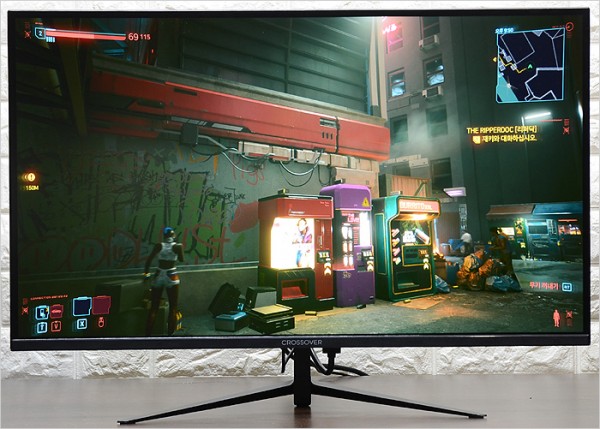The width and height of the screenshot is (600, 429).
Task: Select the red vehicle quick slot
Action: pos(57,311)
